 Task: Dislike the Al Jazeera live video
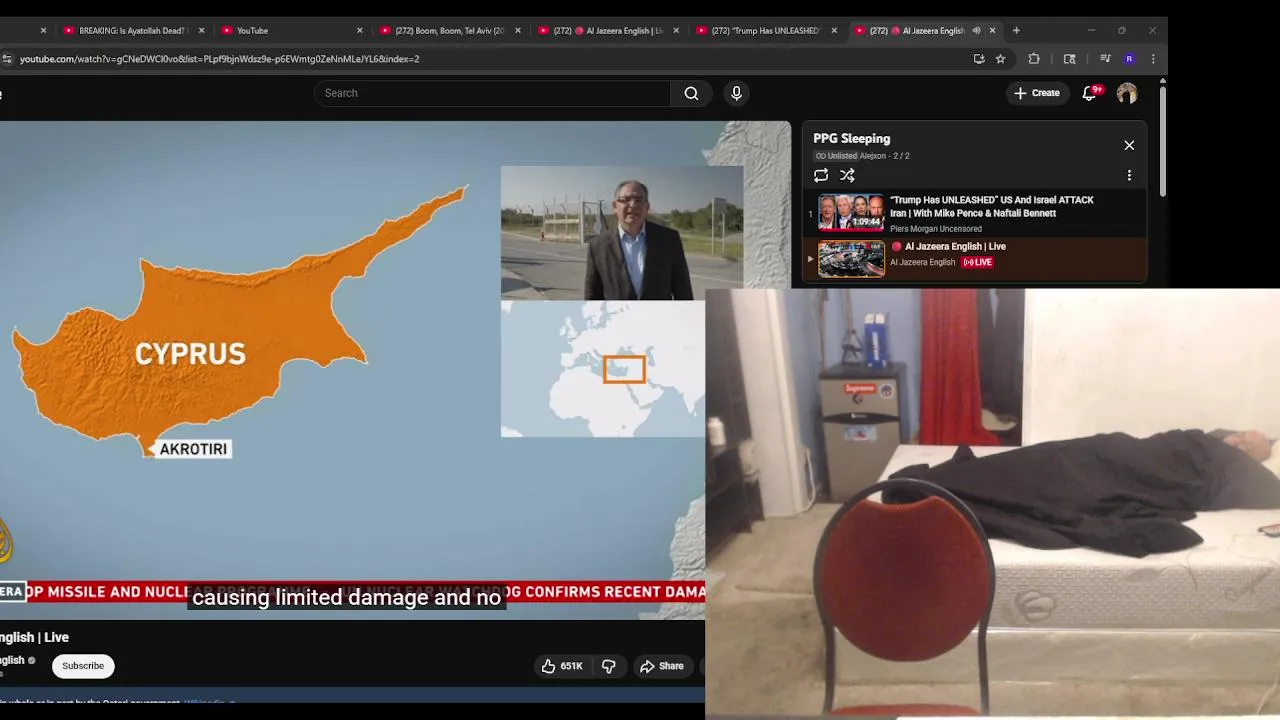point(608,666)
